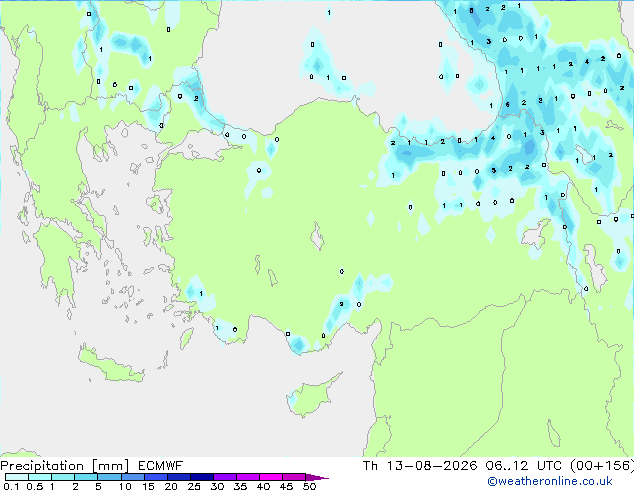Select the 35–40 mm legend swatch
634x490 pixels.
pos(247,477)
